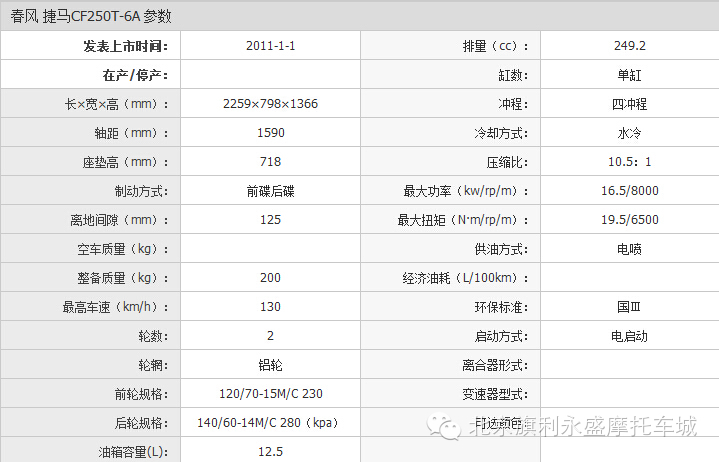Select the value 电启动
The width and height of the screenshot is (719, 462).
point(630,336)
